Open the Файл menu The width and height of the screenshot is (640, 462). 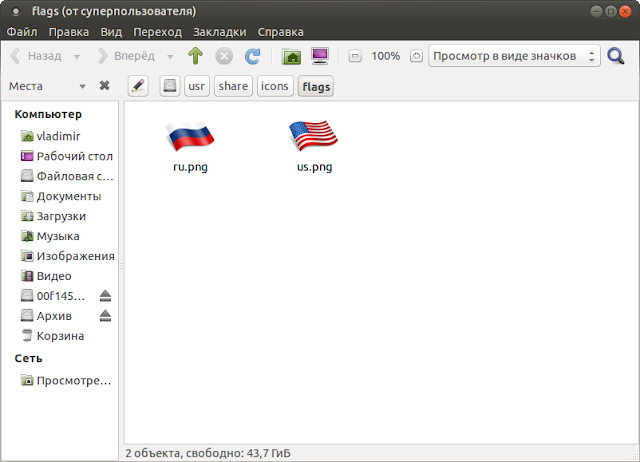coord(22,32)
